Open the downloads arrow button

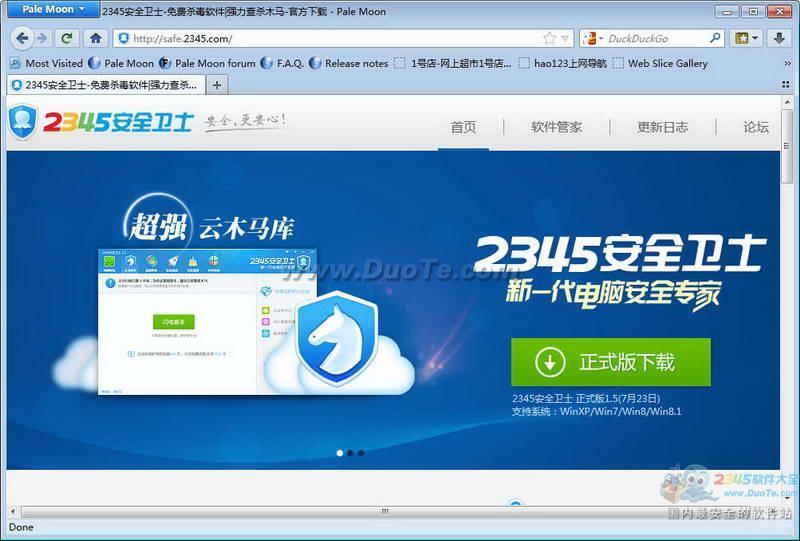coord(779,38)
